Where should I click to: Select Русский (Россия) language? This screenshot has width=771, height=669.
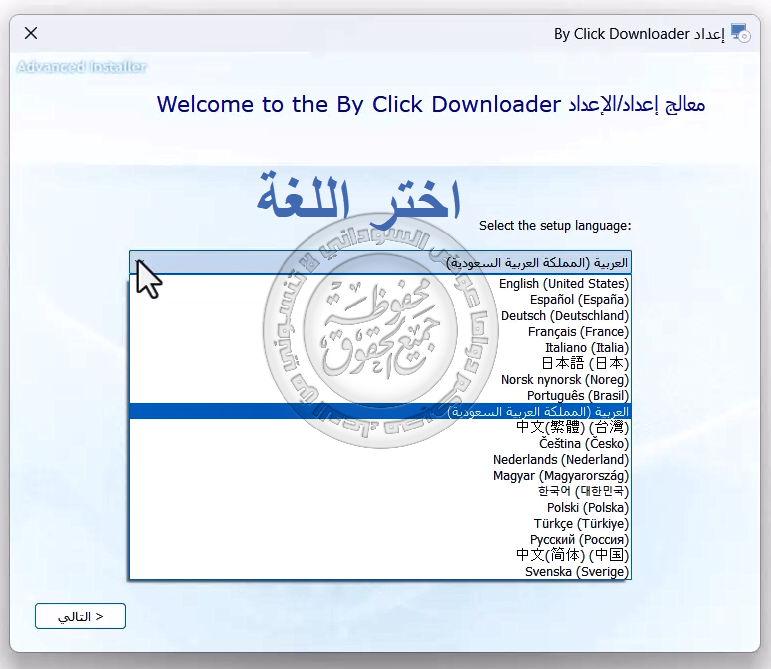click(x=580, y=540)
